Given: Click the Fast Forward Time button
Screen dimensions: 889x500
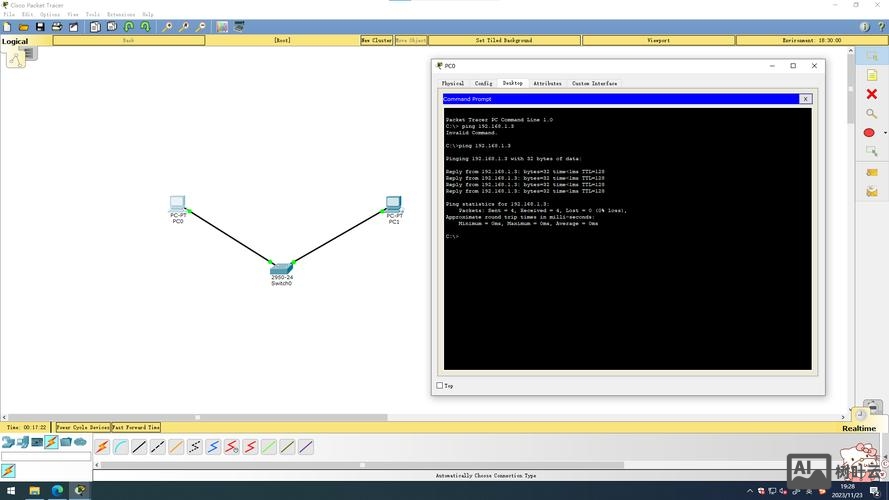Looking at the screenshot, I should [x=136, y=427].
